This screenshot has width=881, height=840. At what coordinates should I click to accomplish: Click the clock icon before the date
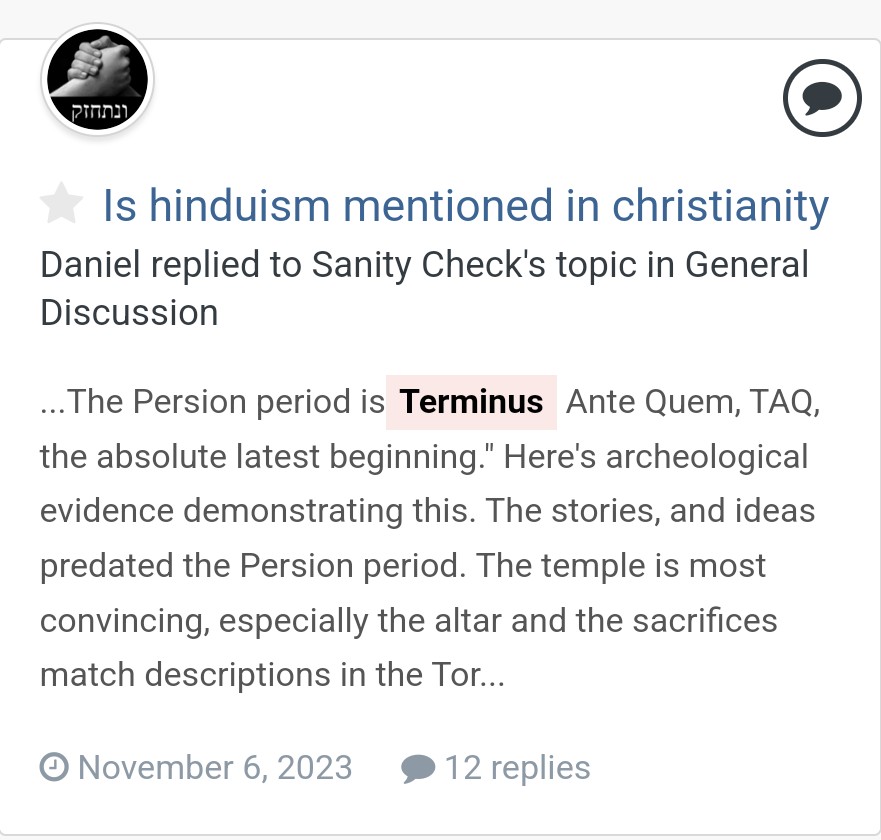pyautogui.click(x=55, y=767)
